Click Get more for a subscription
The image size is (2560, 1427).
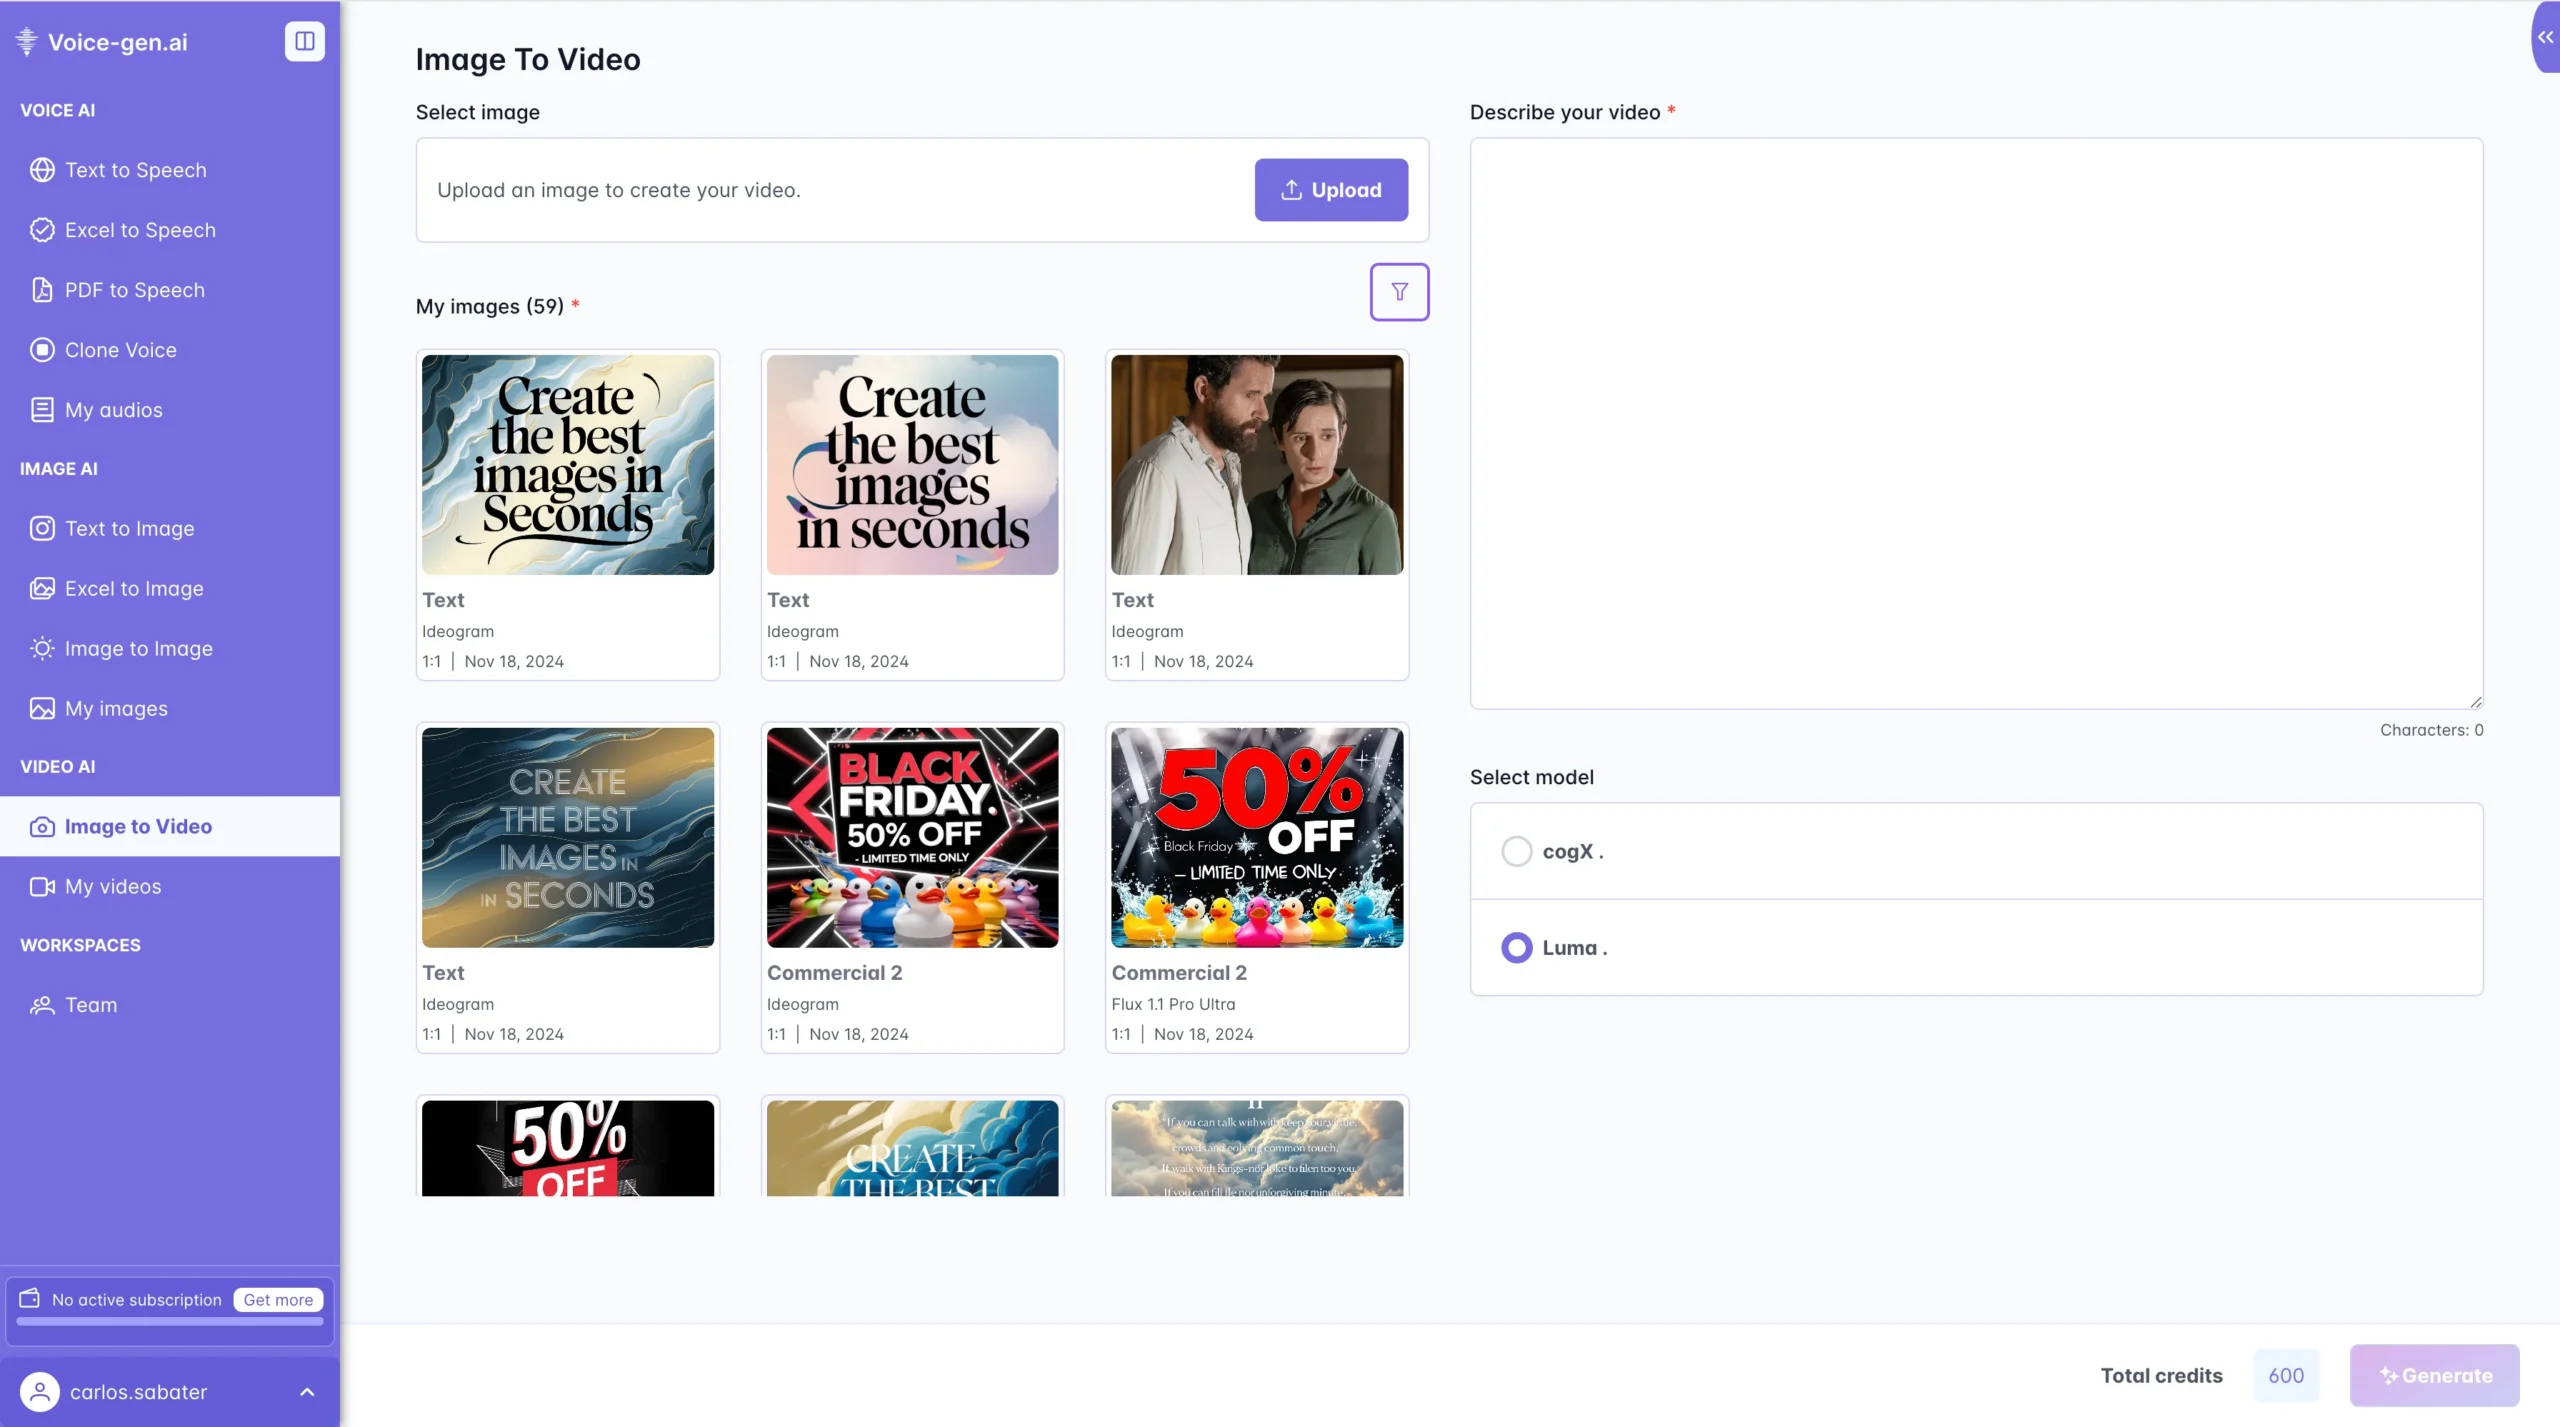tap(277, 1299)
